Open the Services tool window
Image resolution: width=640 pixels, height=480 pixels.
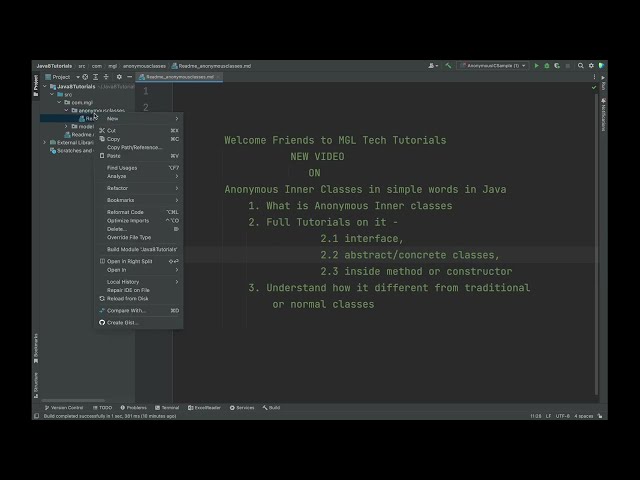tap(242, 407)
